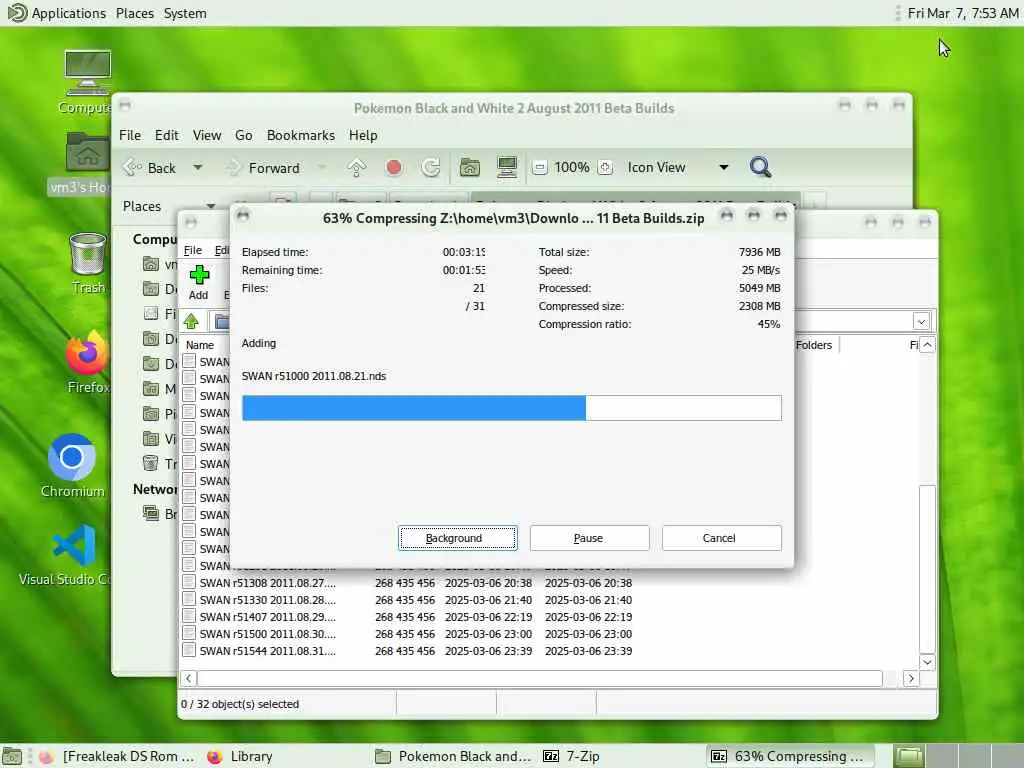Click Back button in file manager

pyautogui.click(x=150, y=168)
